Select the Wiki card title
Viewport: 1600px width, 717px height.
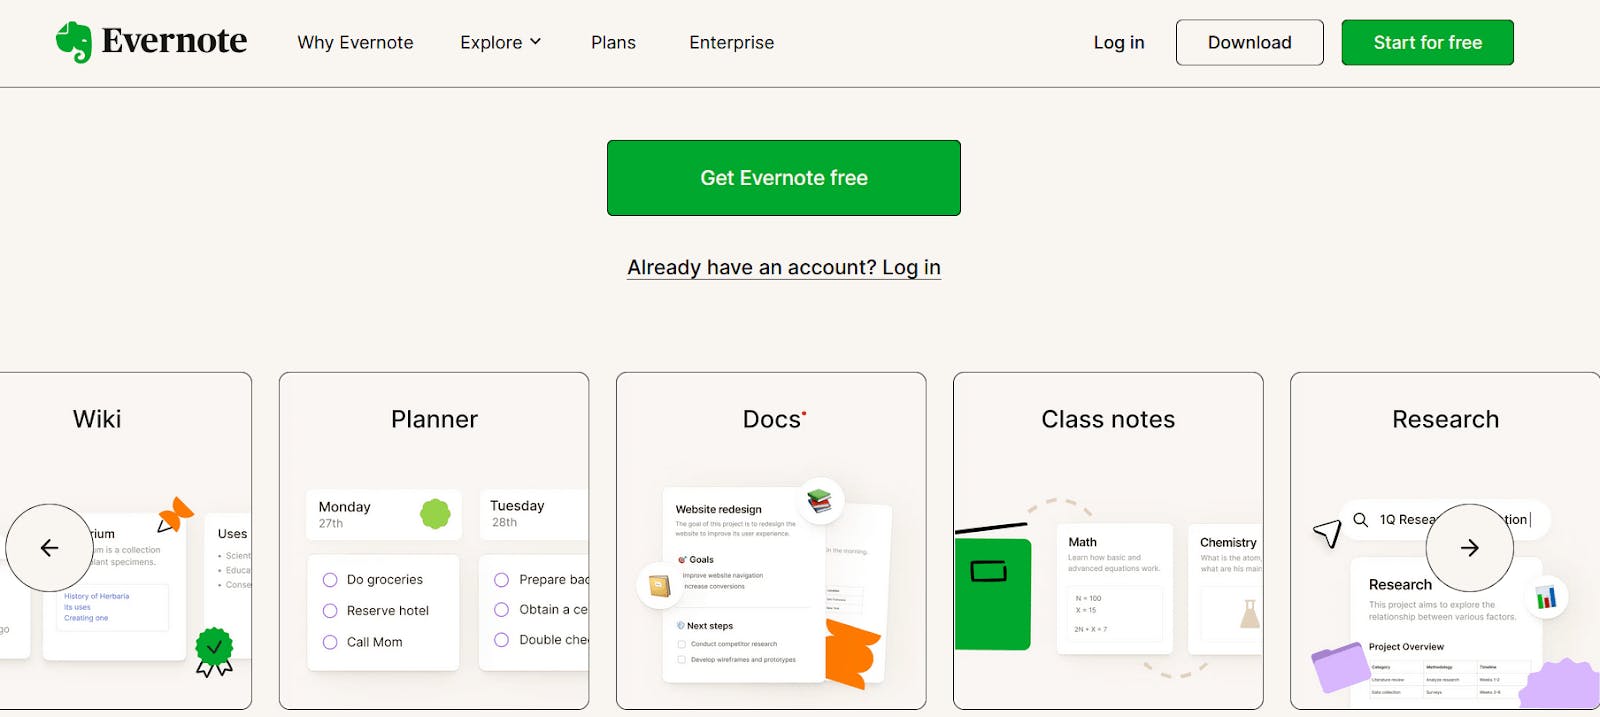[97, 419]
